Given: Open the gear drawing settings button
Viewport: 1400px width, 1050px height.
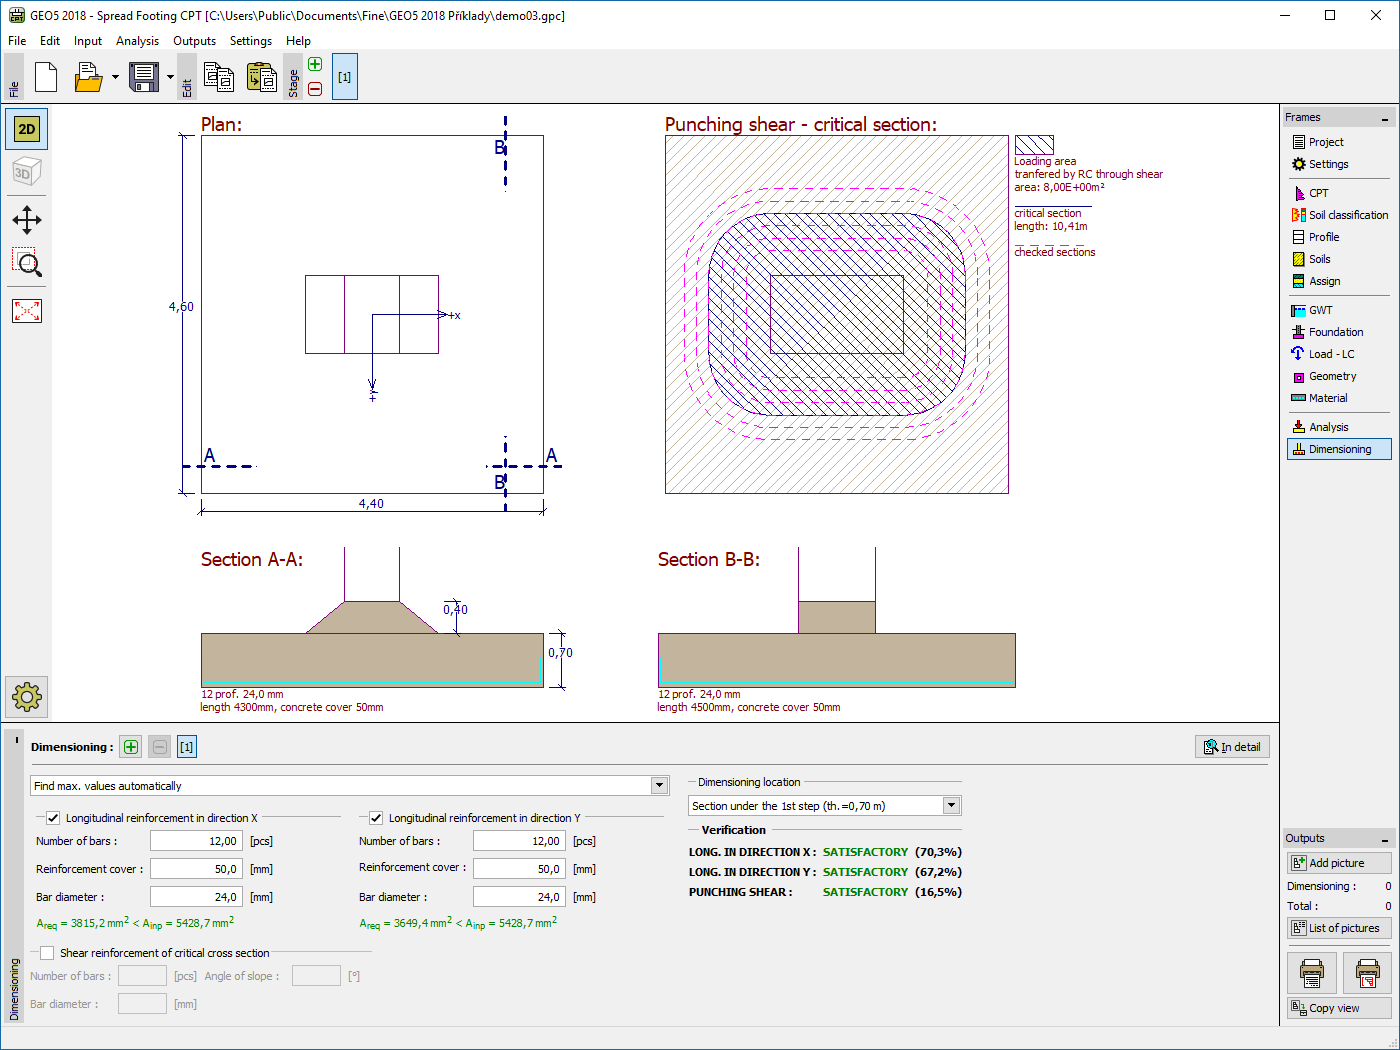Looking at the screenshot, I should [x=27, y=696].
